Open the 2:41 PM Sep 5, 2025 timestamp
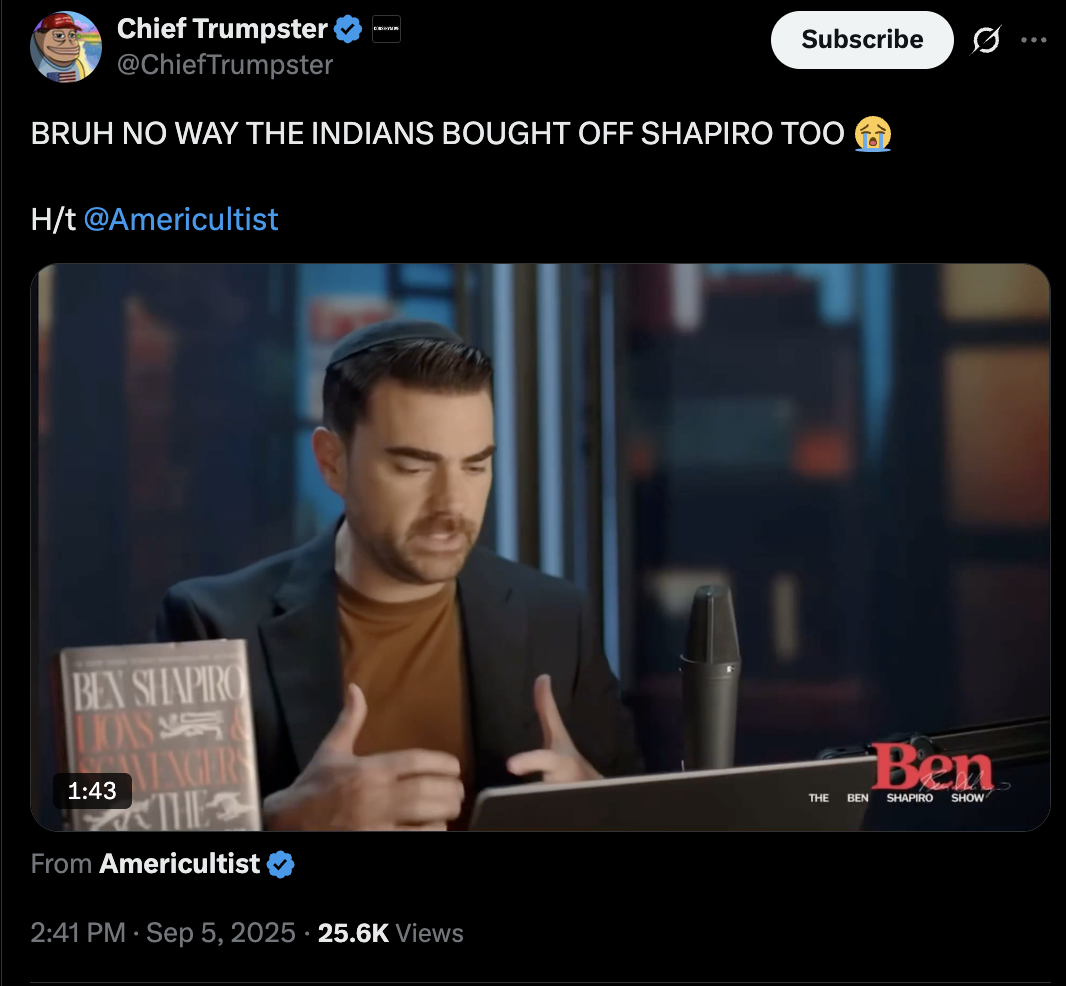This screenshot has width=1066, height=986. [163, 933]
